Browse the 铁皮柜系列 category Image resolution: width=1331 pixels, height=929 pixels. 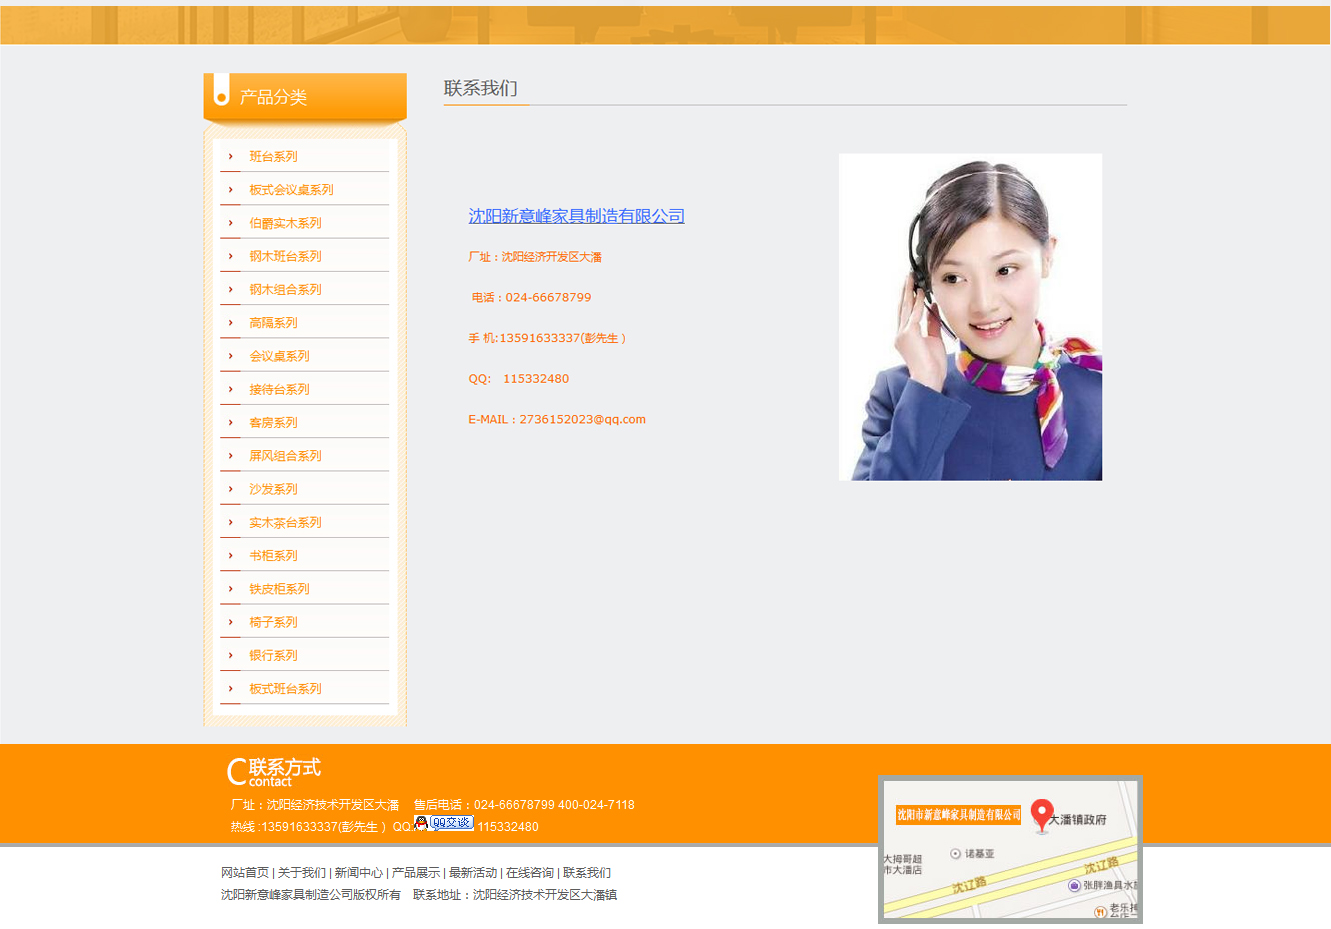pyautogui.click(x=279, y=589)
